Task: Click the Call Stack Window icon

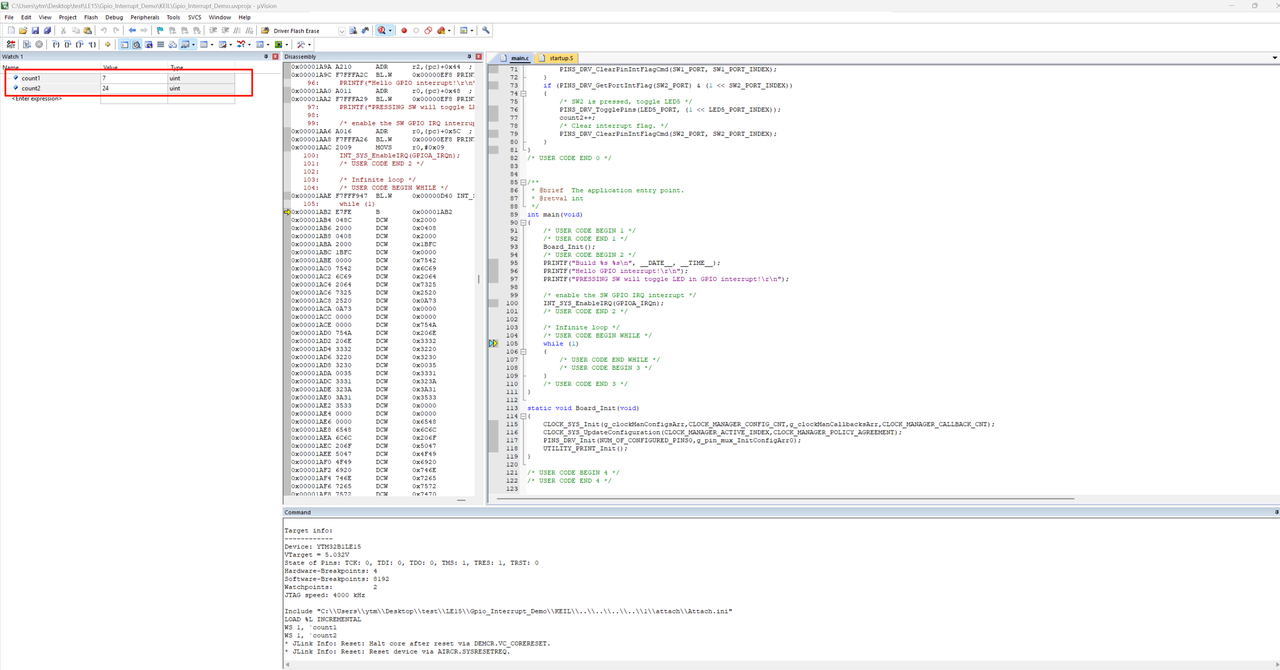Action: pyautogui.click(x=172, y=44)
